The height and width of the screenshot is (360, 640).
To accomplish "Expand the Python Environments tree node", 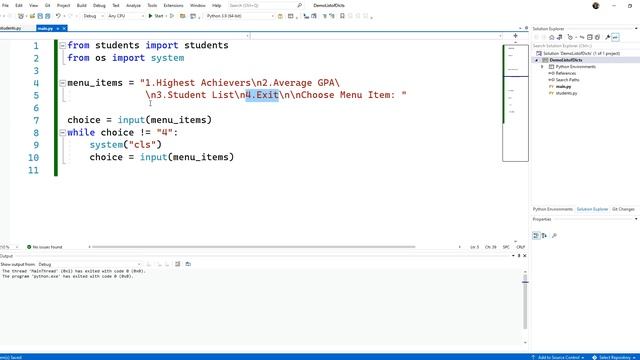I will tap(542, 67).
